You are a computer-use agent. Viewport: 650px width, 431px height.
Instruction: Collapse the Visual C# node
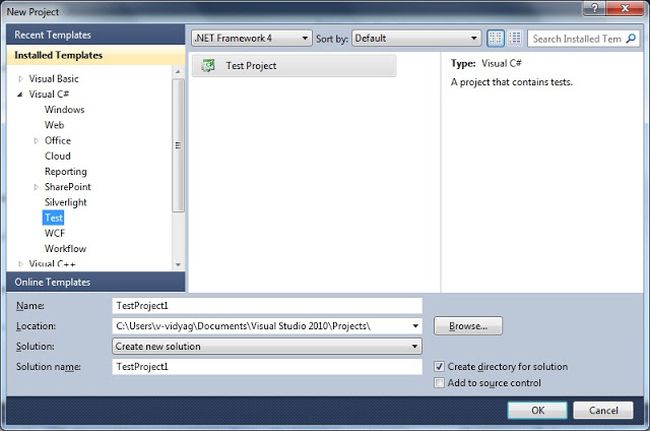click(20, 94)
